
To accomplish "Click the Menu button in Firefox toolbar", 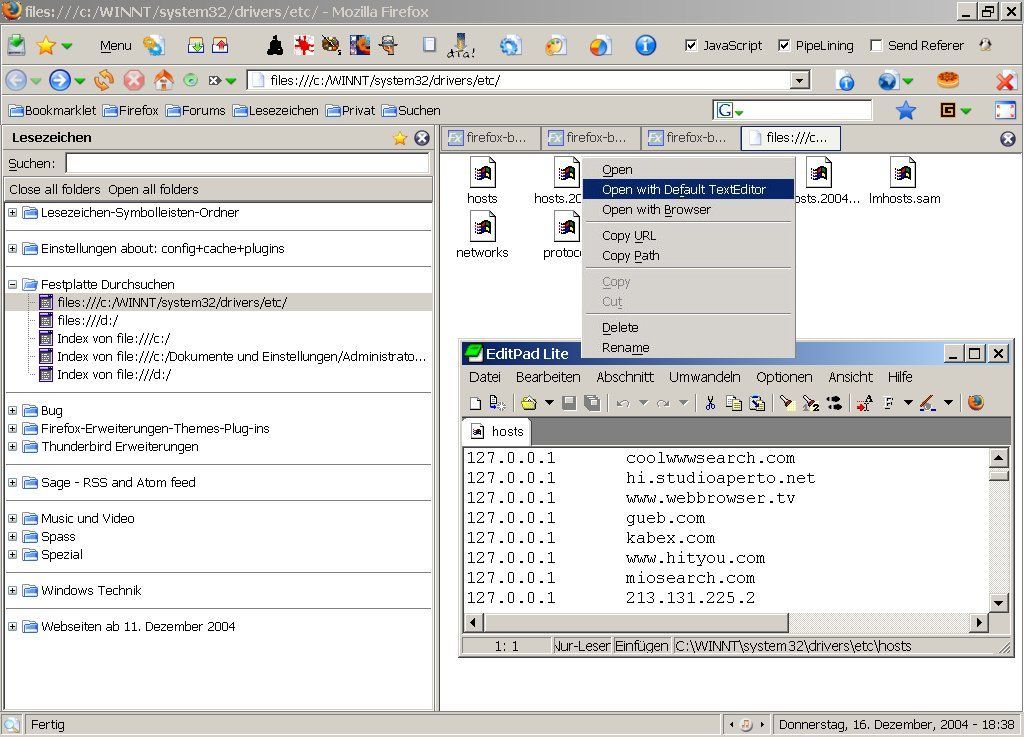I will (x=116, y=45).
